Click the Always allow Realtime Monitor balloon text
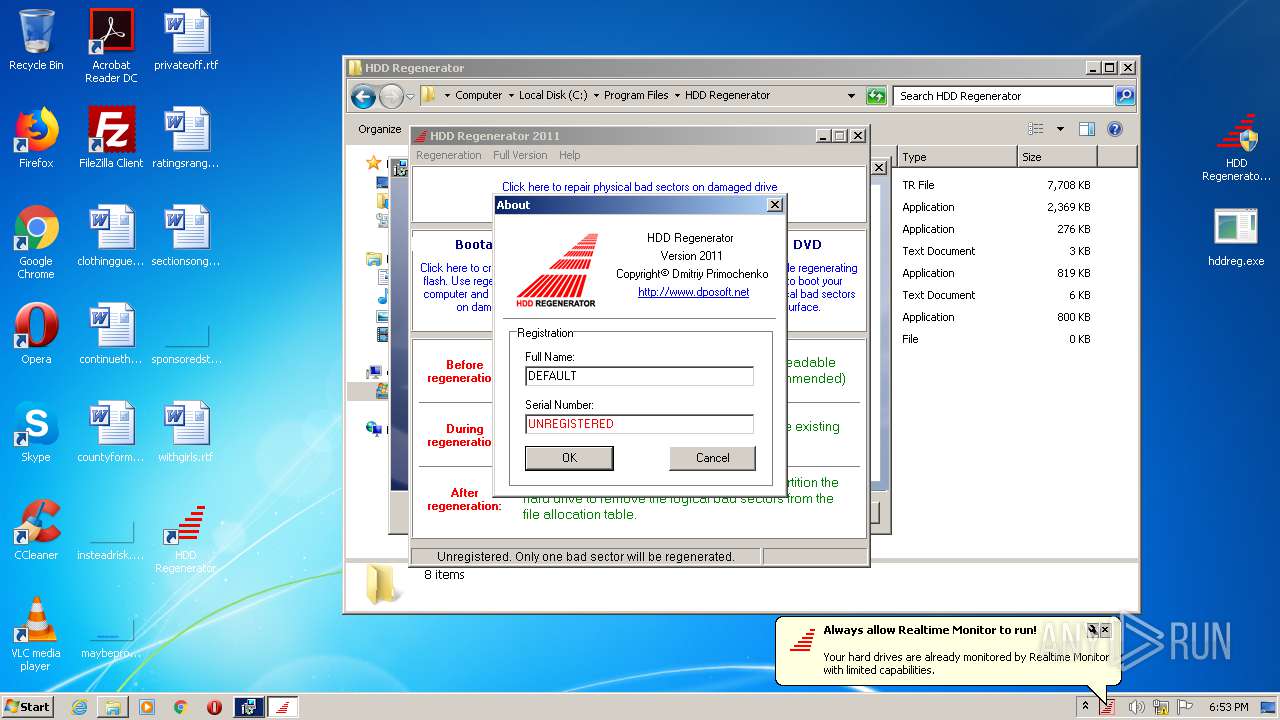 (x=930, y=630)
